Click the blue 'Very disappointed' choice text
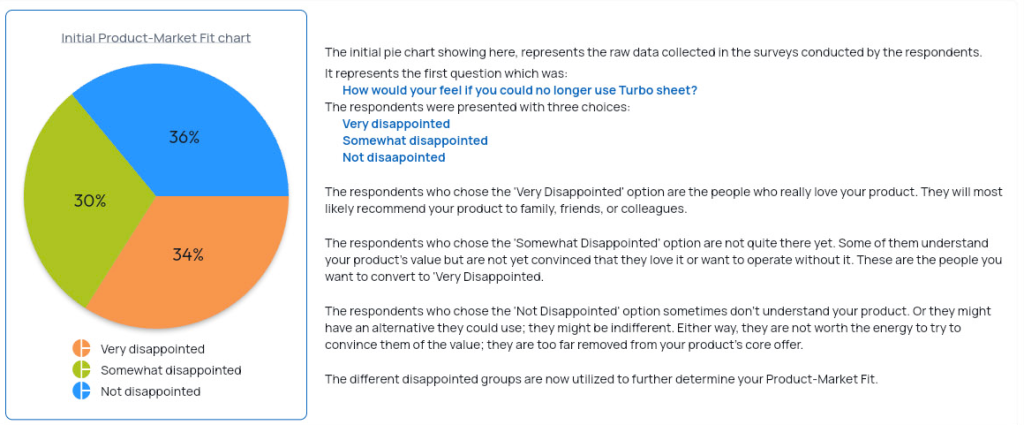 click(396, 123)
